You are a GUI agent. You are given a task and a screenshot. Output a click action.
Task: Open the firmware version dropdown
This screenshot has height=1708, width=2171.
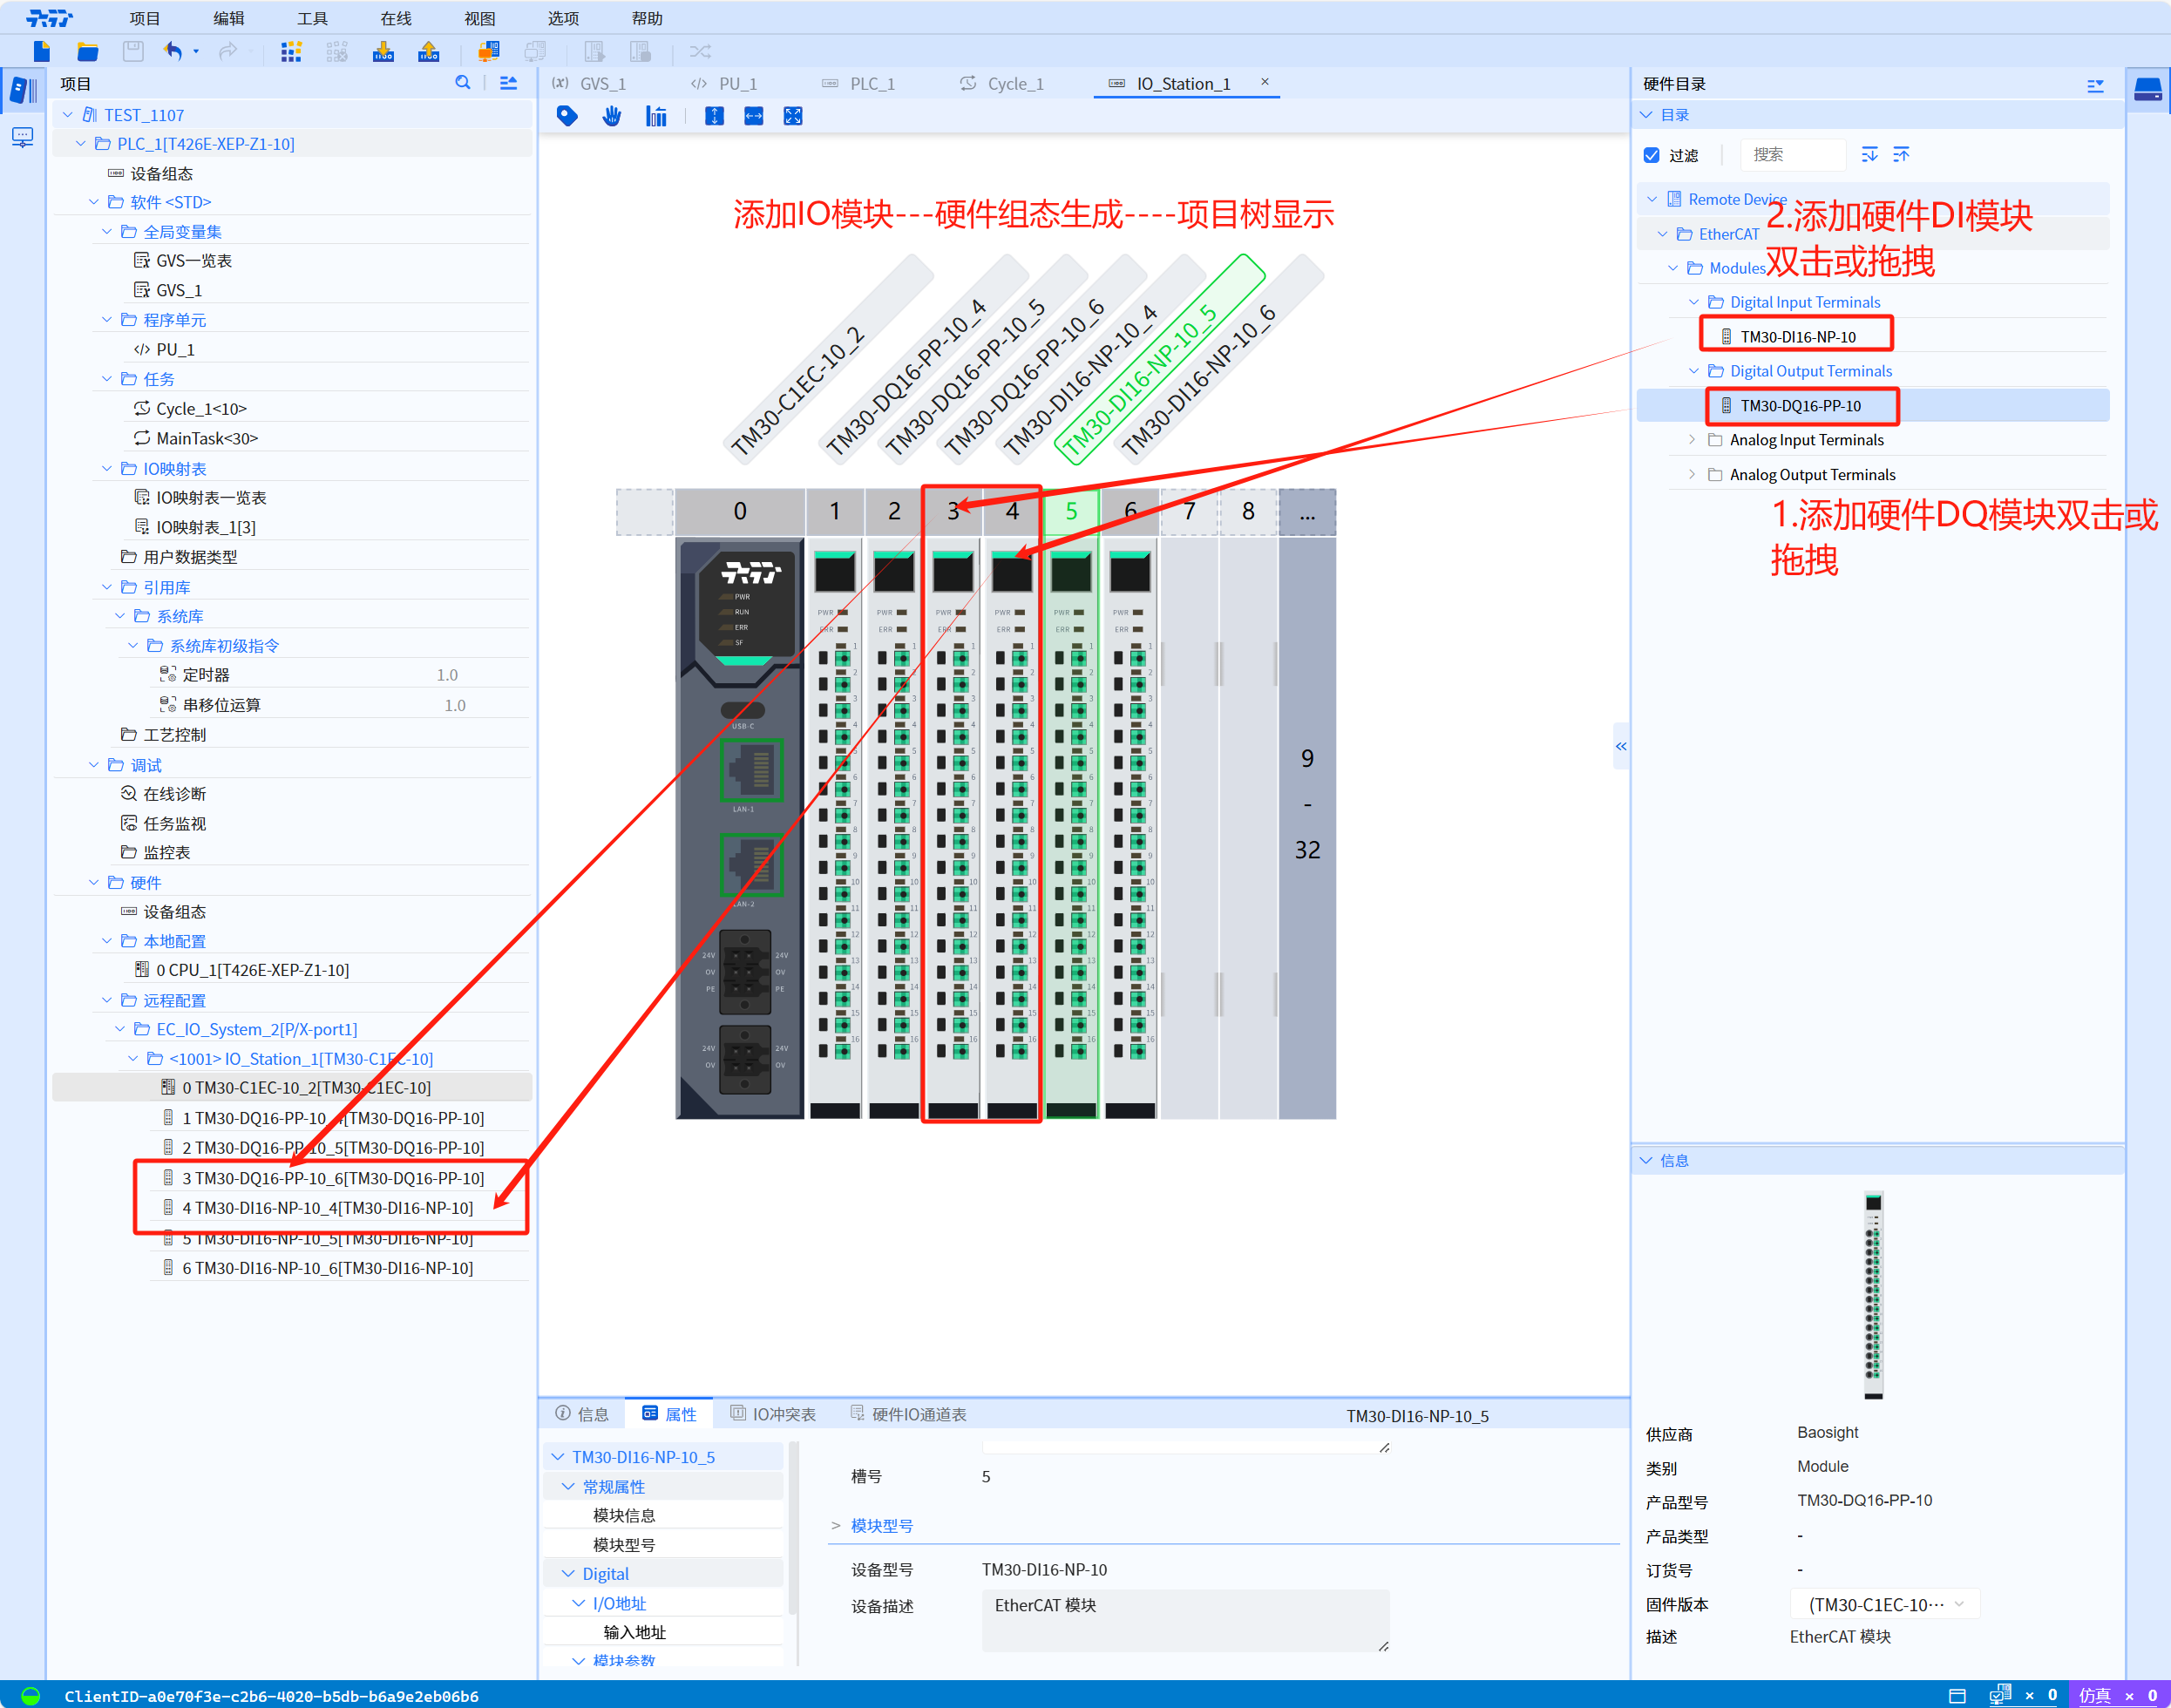coord(1885,1604)
